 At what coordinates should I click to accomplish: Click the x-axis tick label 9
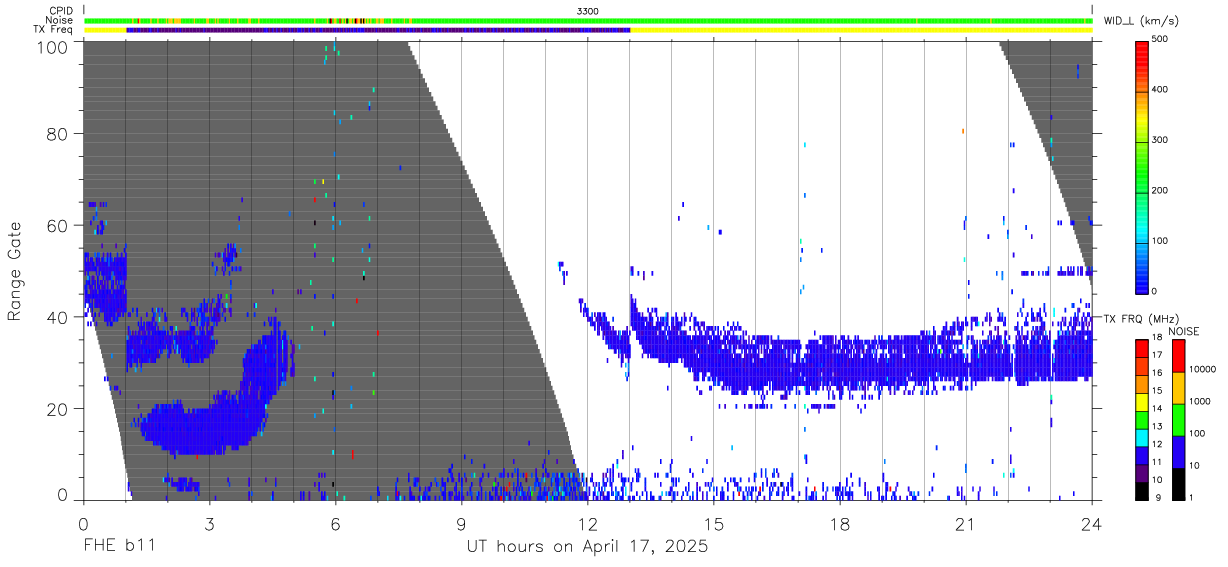[462, 524]
